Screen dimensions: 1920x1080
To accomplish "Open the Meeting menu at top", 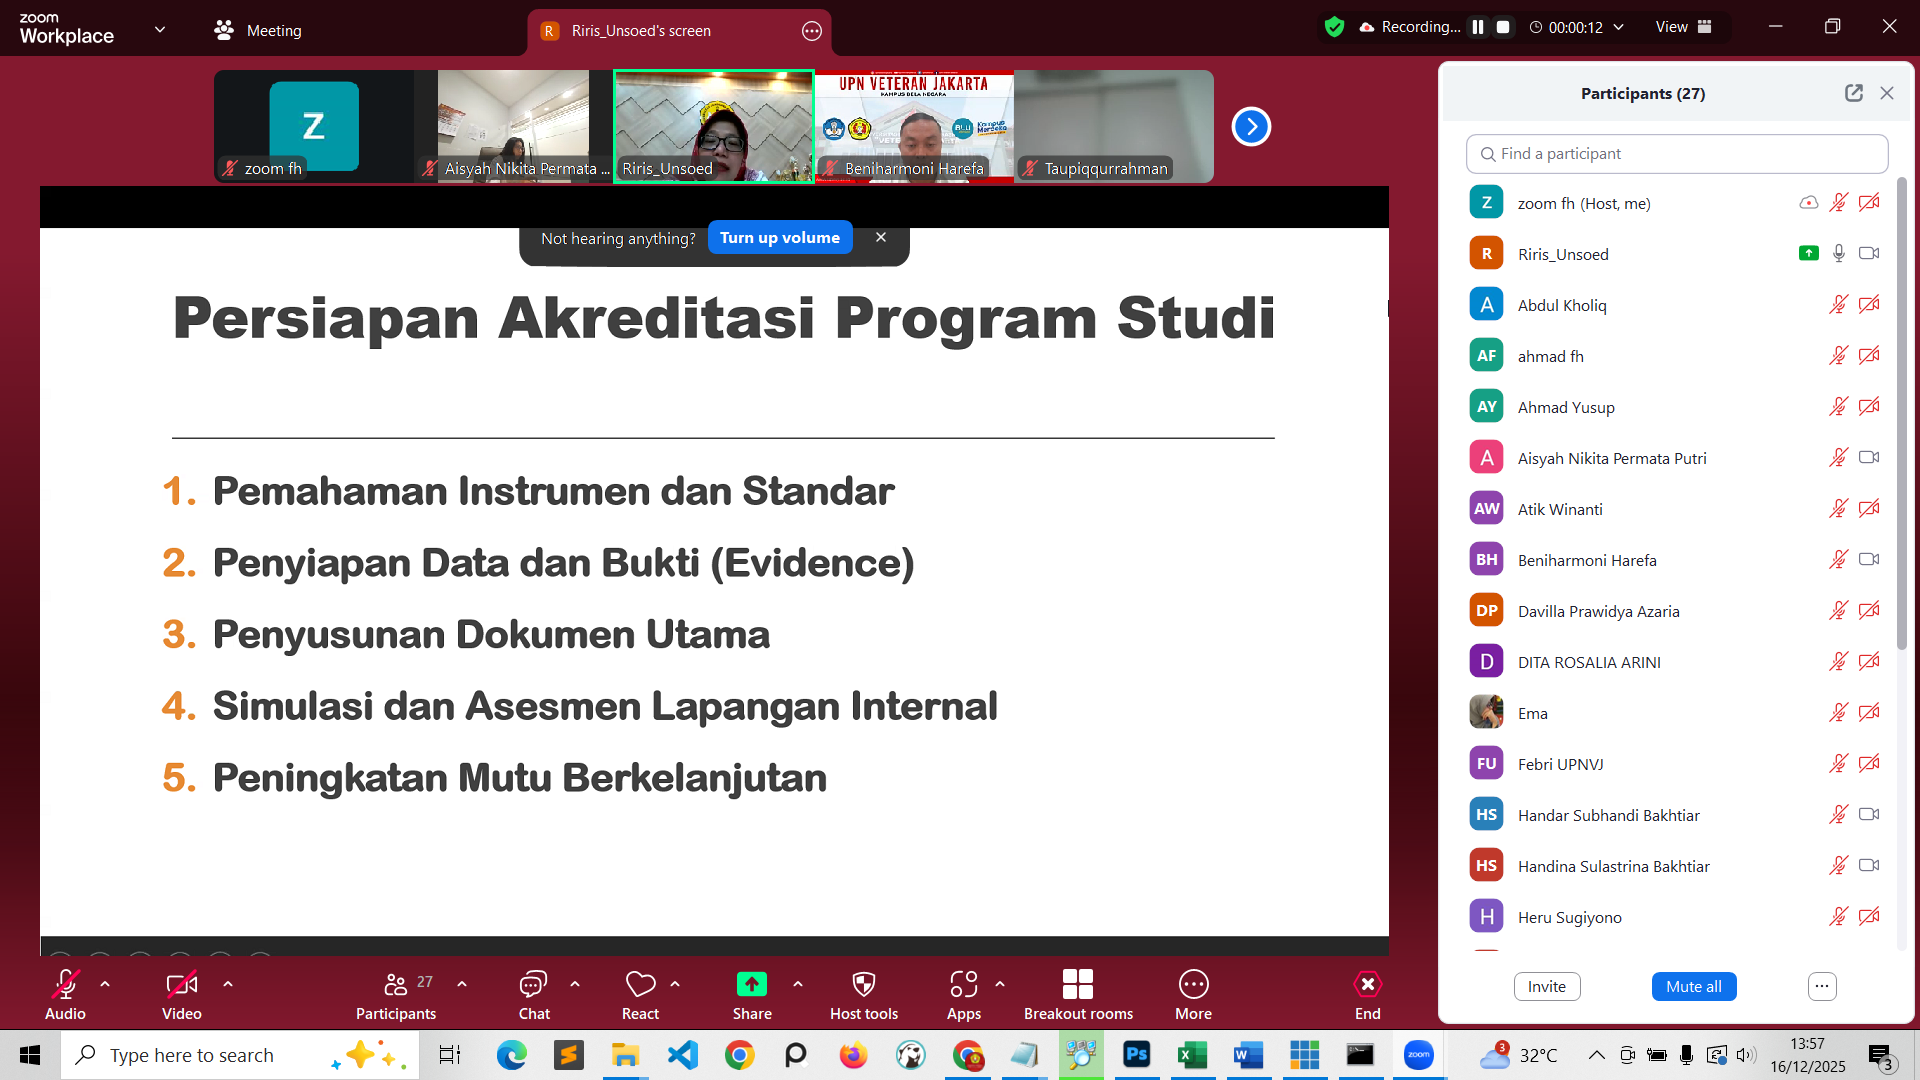I will (x=258, y=30).
